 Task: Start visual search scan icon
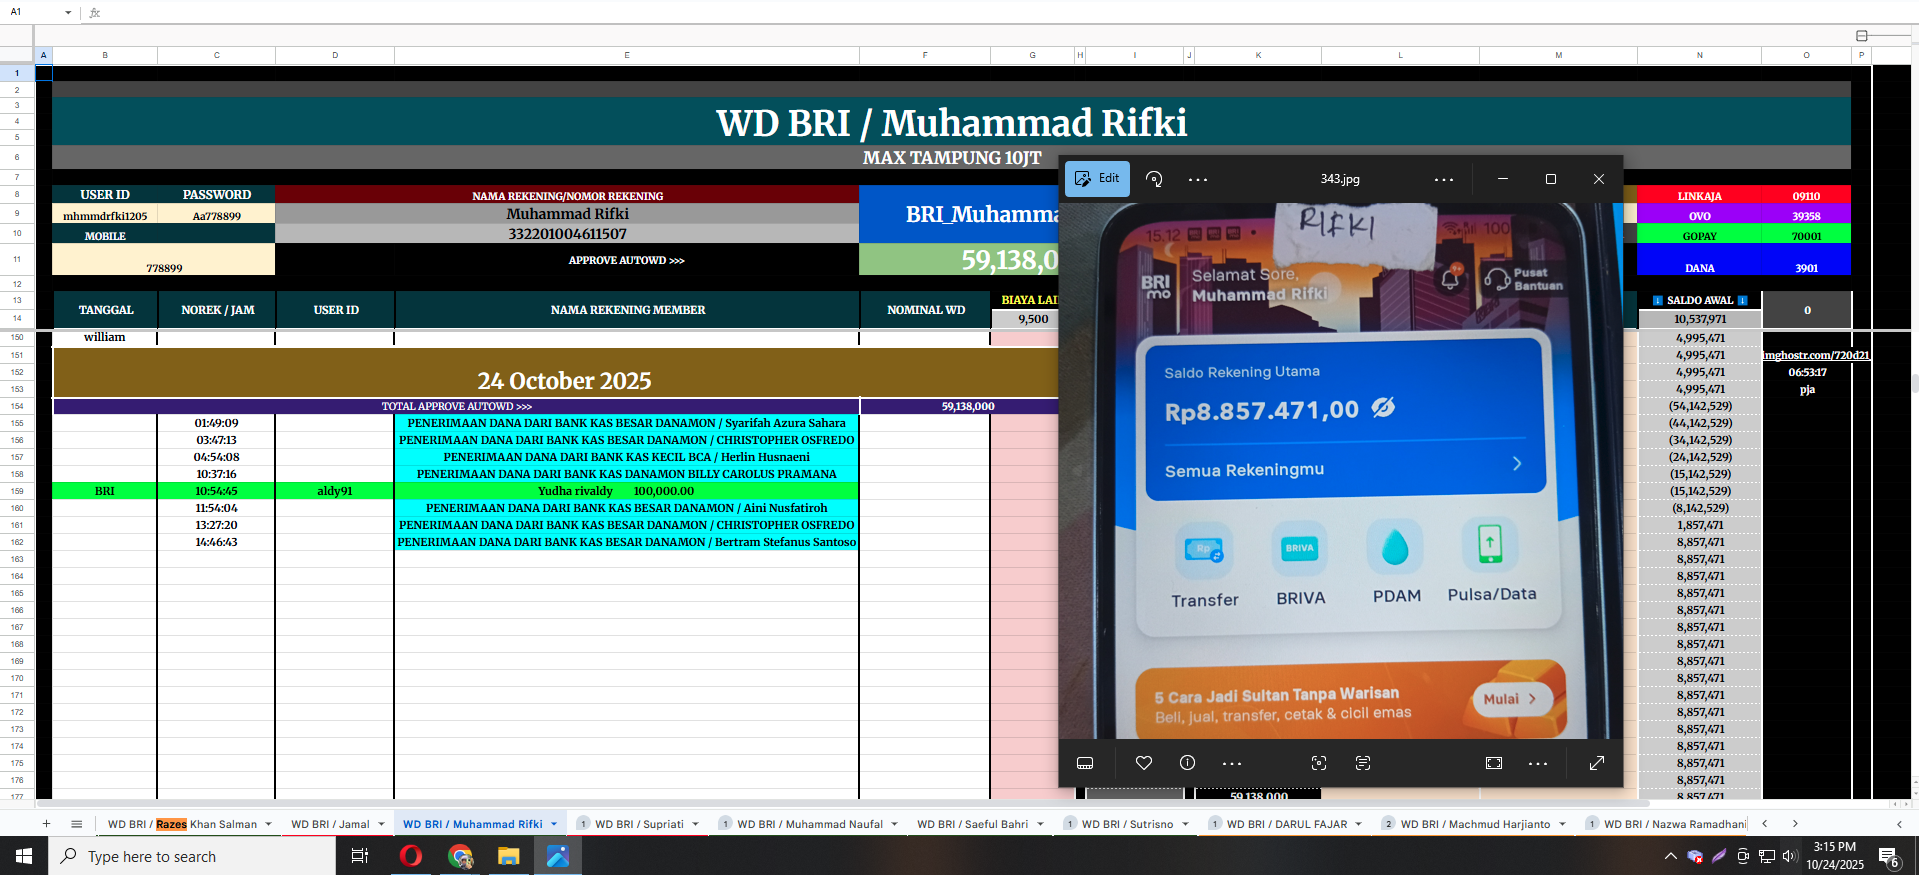1319,763
